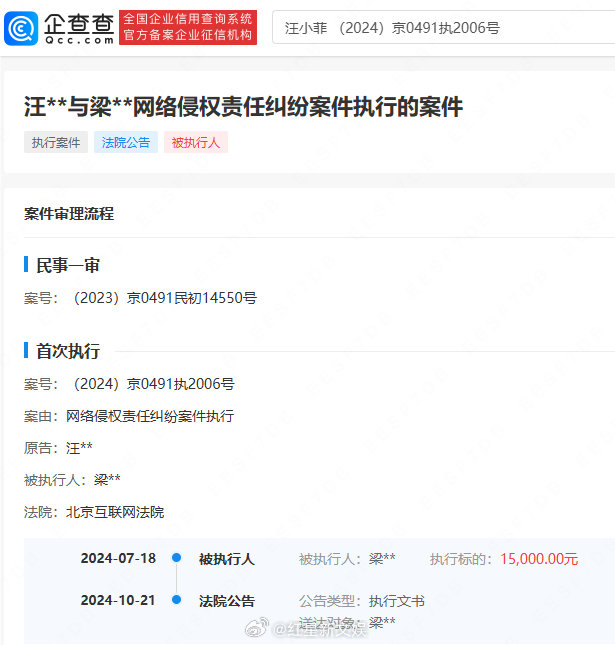Click the case title 汪**与梁**网络侵权责任纠纷
The width and height of the screenshot is (615, 645).
(243, 107)
